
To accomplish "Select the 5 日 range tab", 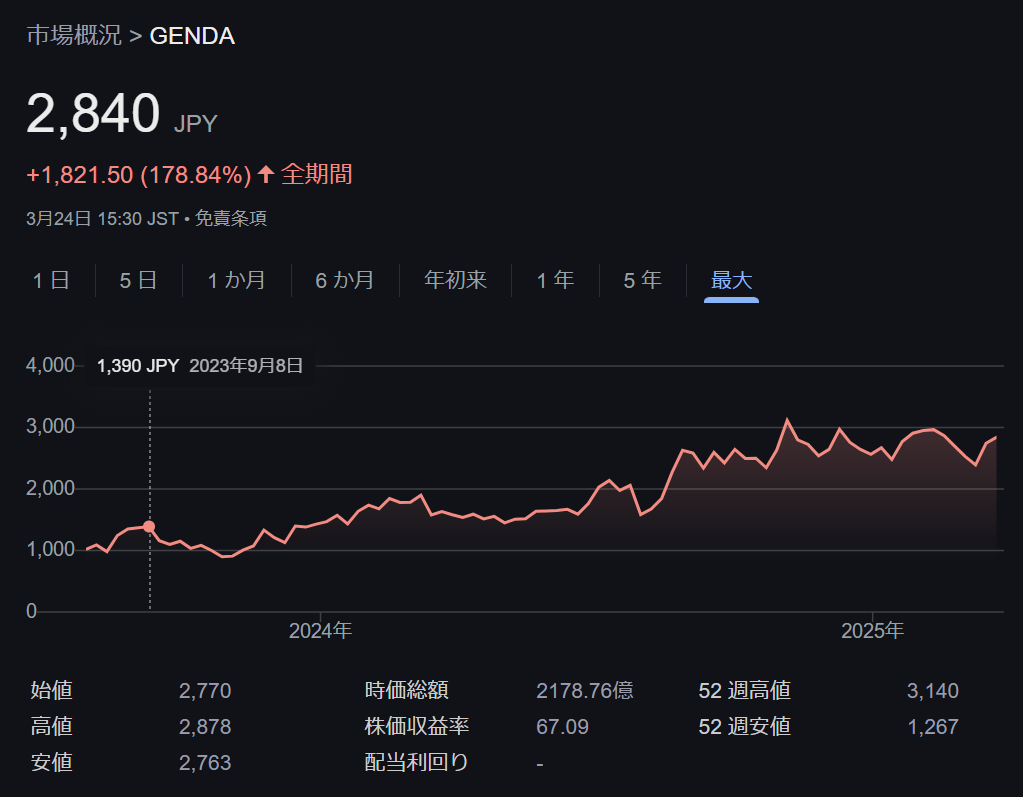I will [138, 280].
